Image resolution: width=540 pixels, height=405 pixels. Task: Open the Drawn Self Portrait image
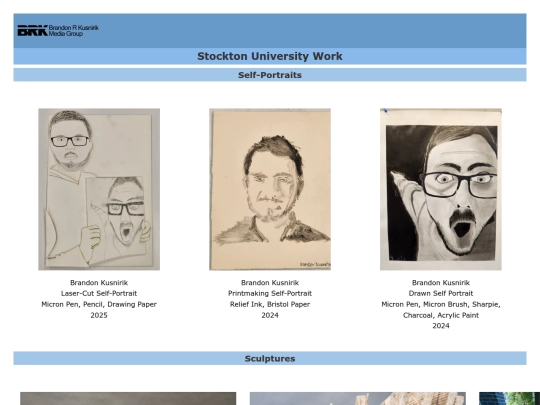[440, 189]
